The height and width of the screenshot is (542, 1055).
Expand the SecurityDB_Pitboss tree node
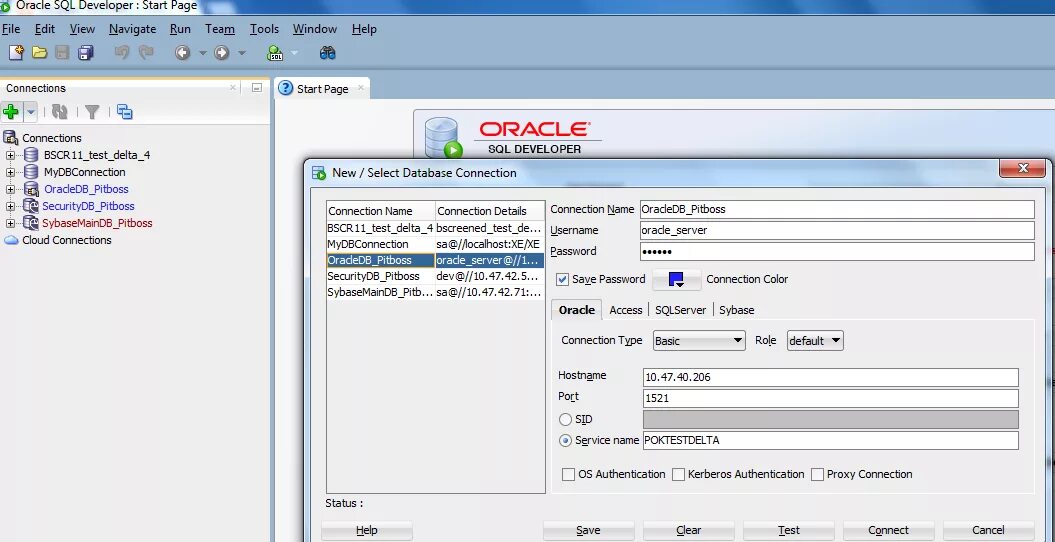click(10, 206)
